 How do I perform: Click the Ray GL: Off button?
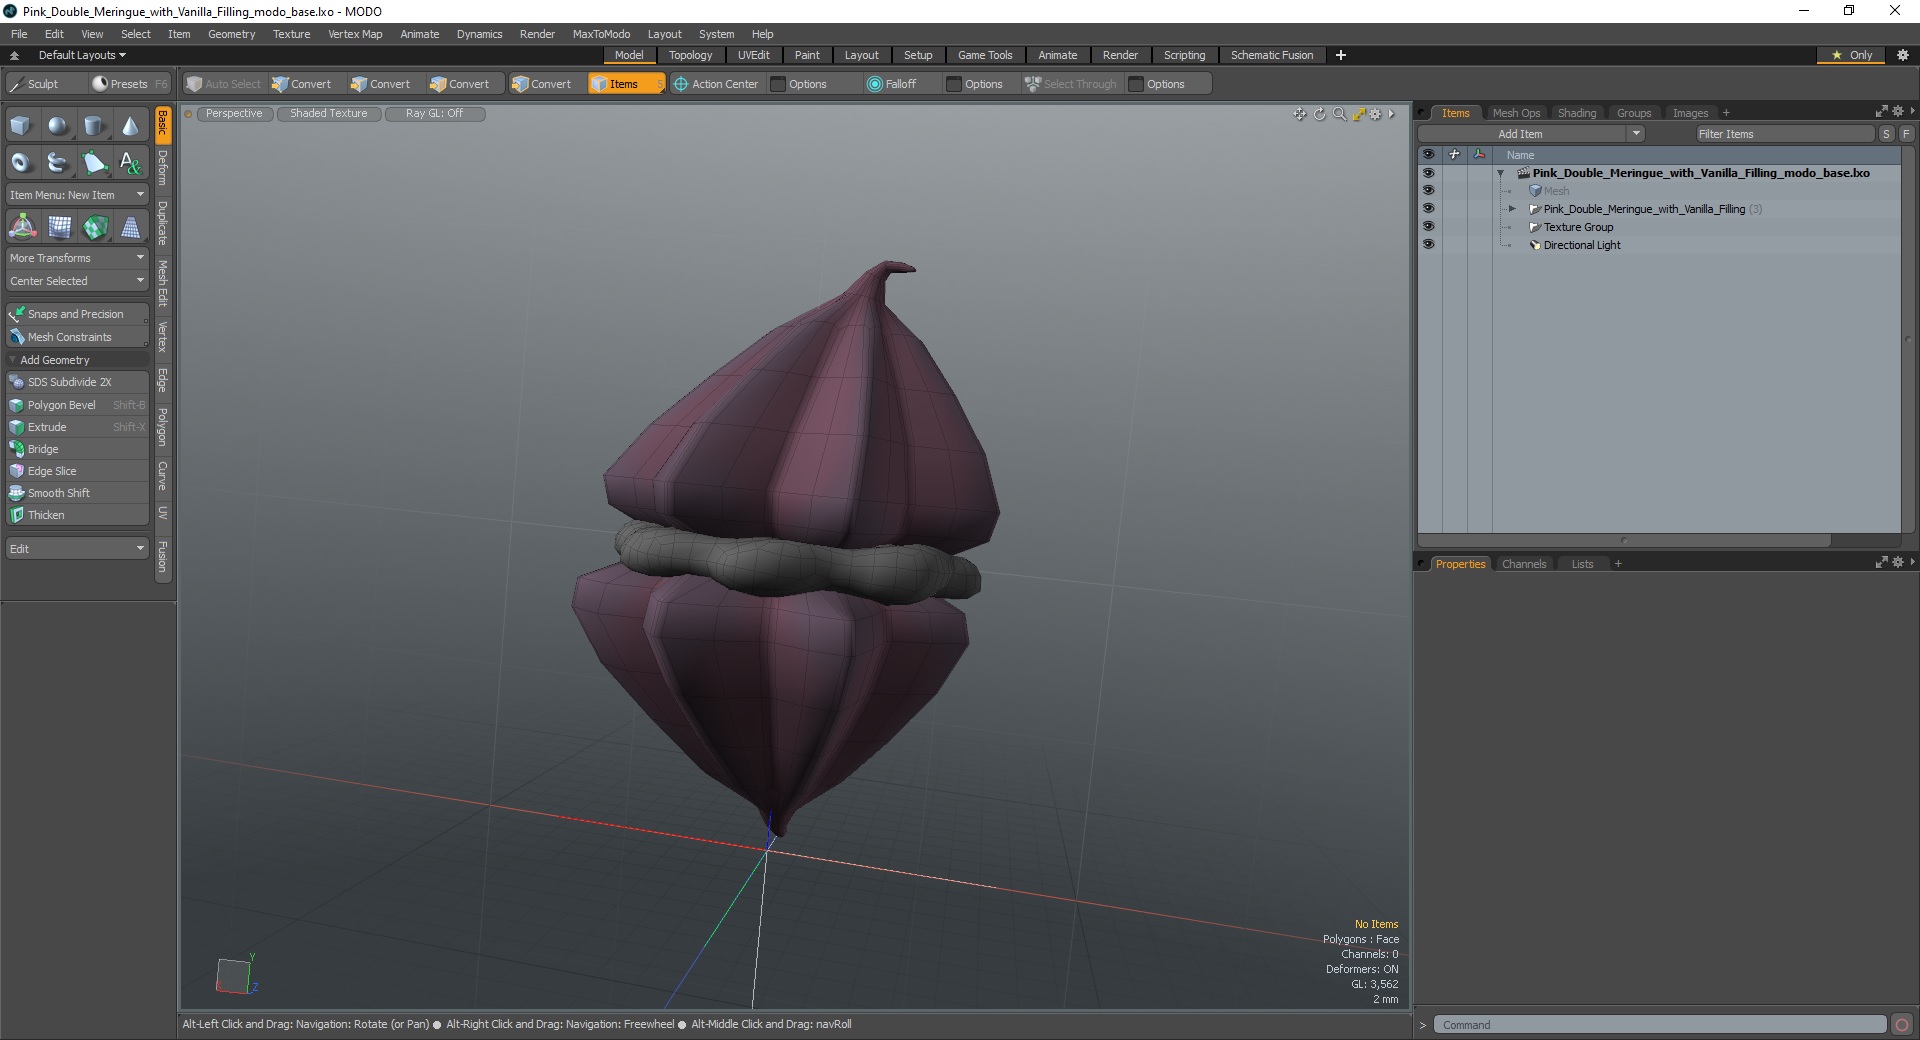435,114
